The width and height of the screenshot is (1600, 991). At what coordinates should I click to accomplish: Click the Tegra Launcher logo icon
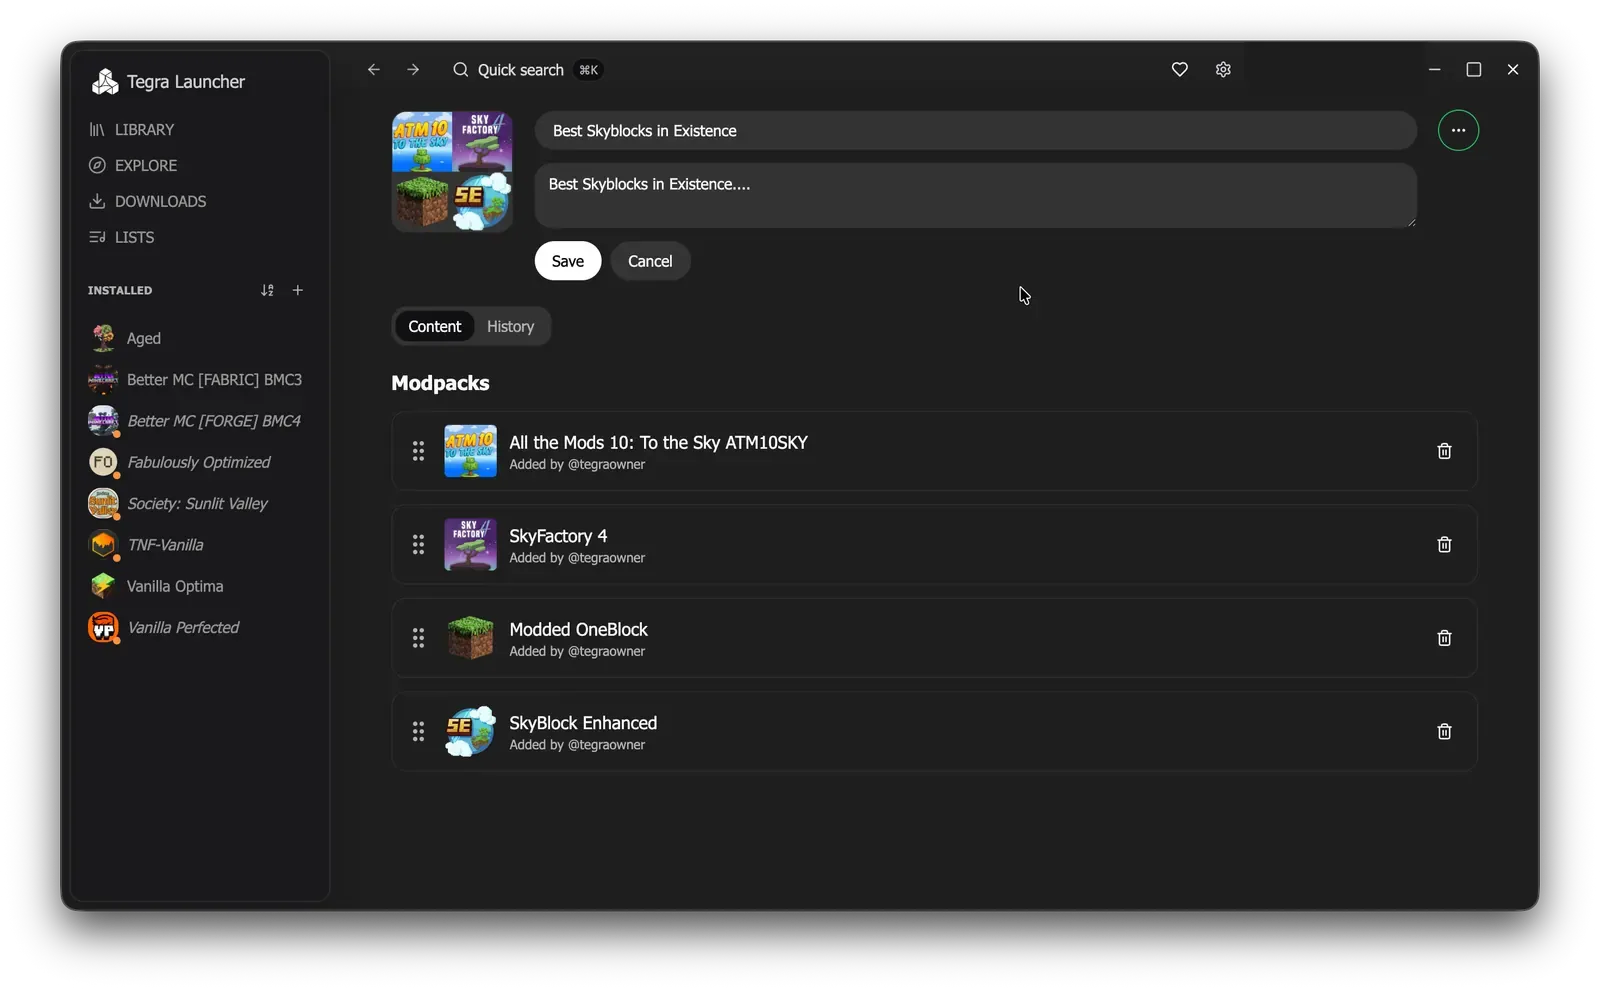tap(104, 82)
